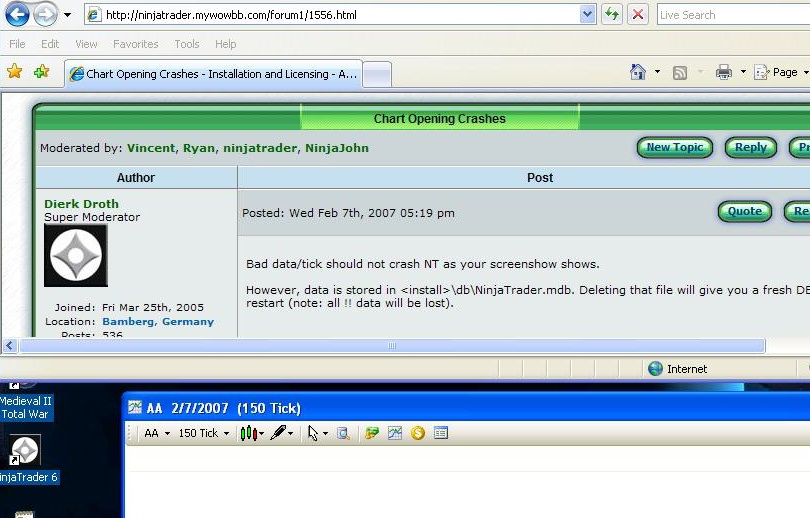
Task: Click the chart properties window icon
Action: click(x=441, y=433)
